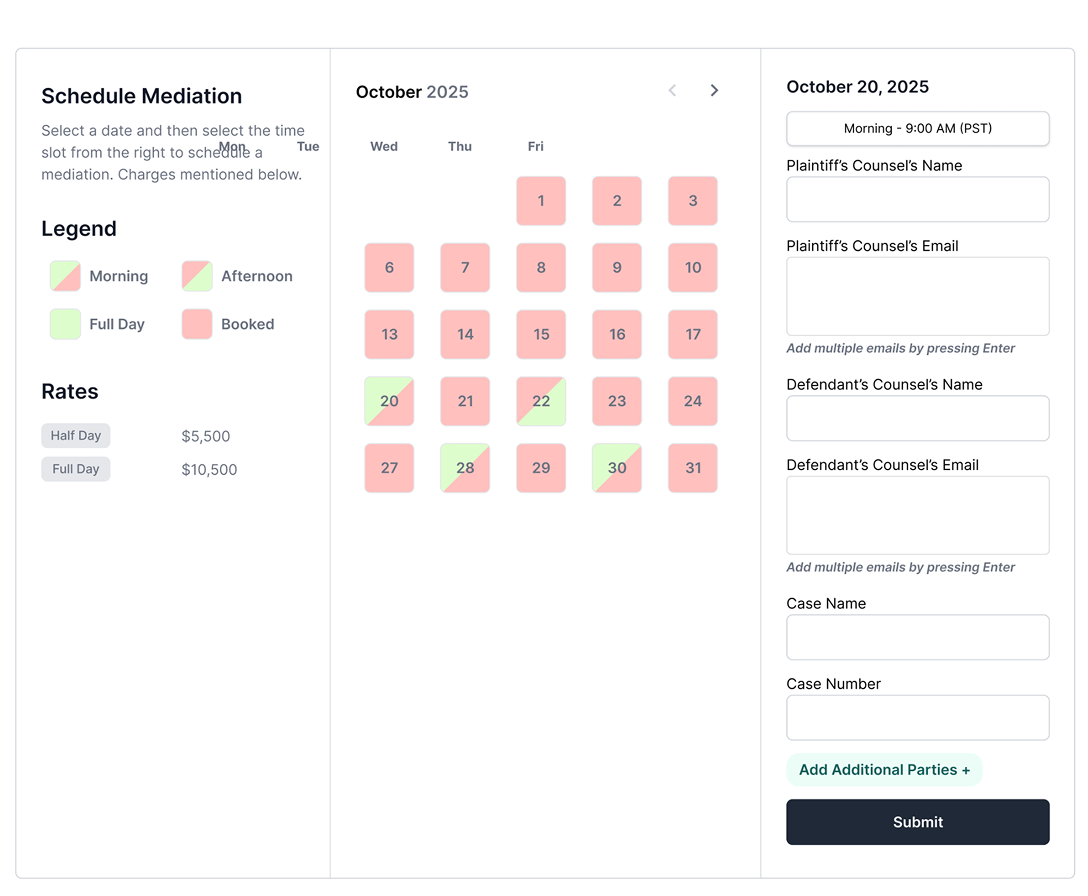Go to previous month using left chevron
Screen dimensions: 1088x896
click(672, 91)
